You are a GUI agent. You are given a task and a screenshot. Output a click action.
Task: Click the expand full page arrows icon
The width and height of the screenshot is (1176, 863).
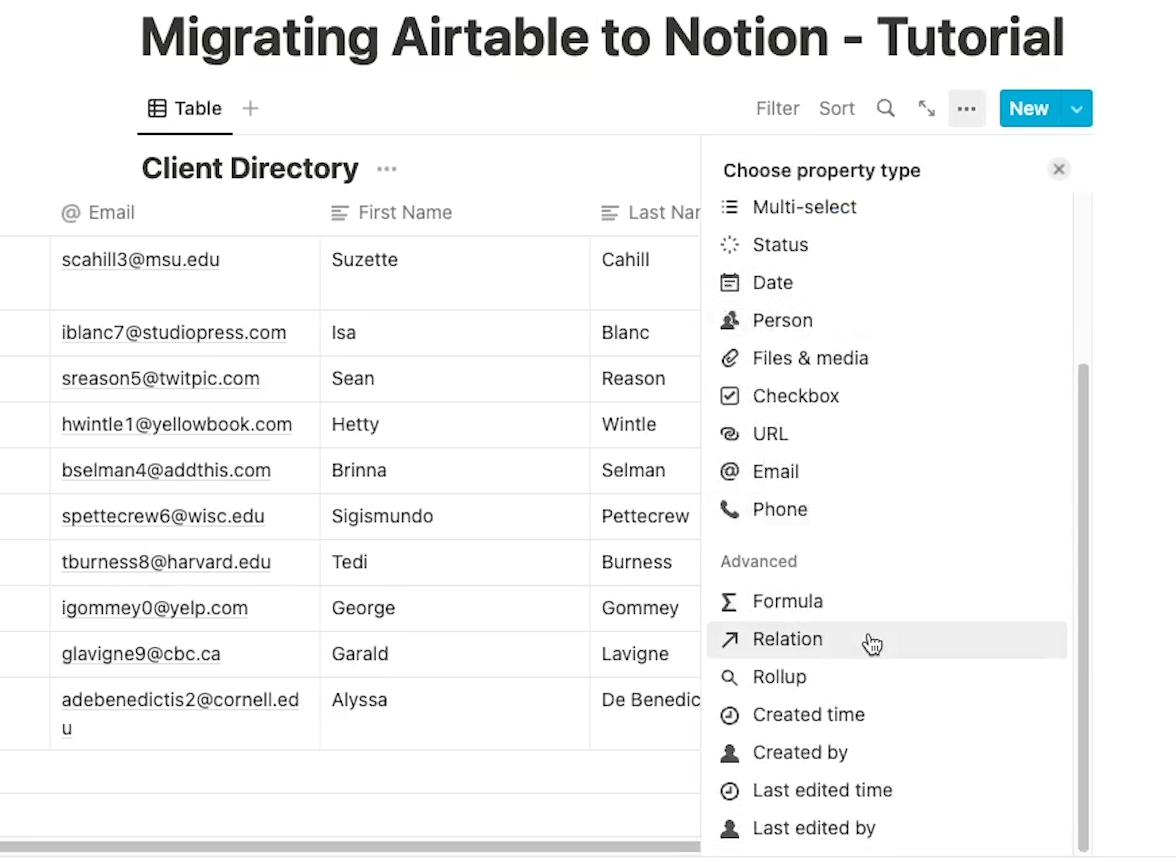pyautogui.click(x=927, y=109)
